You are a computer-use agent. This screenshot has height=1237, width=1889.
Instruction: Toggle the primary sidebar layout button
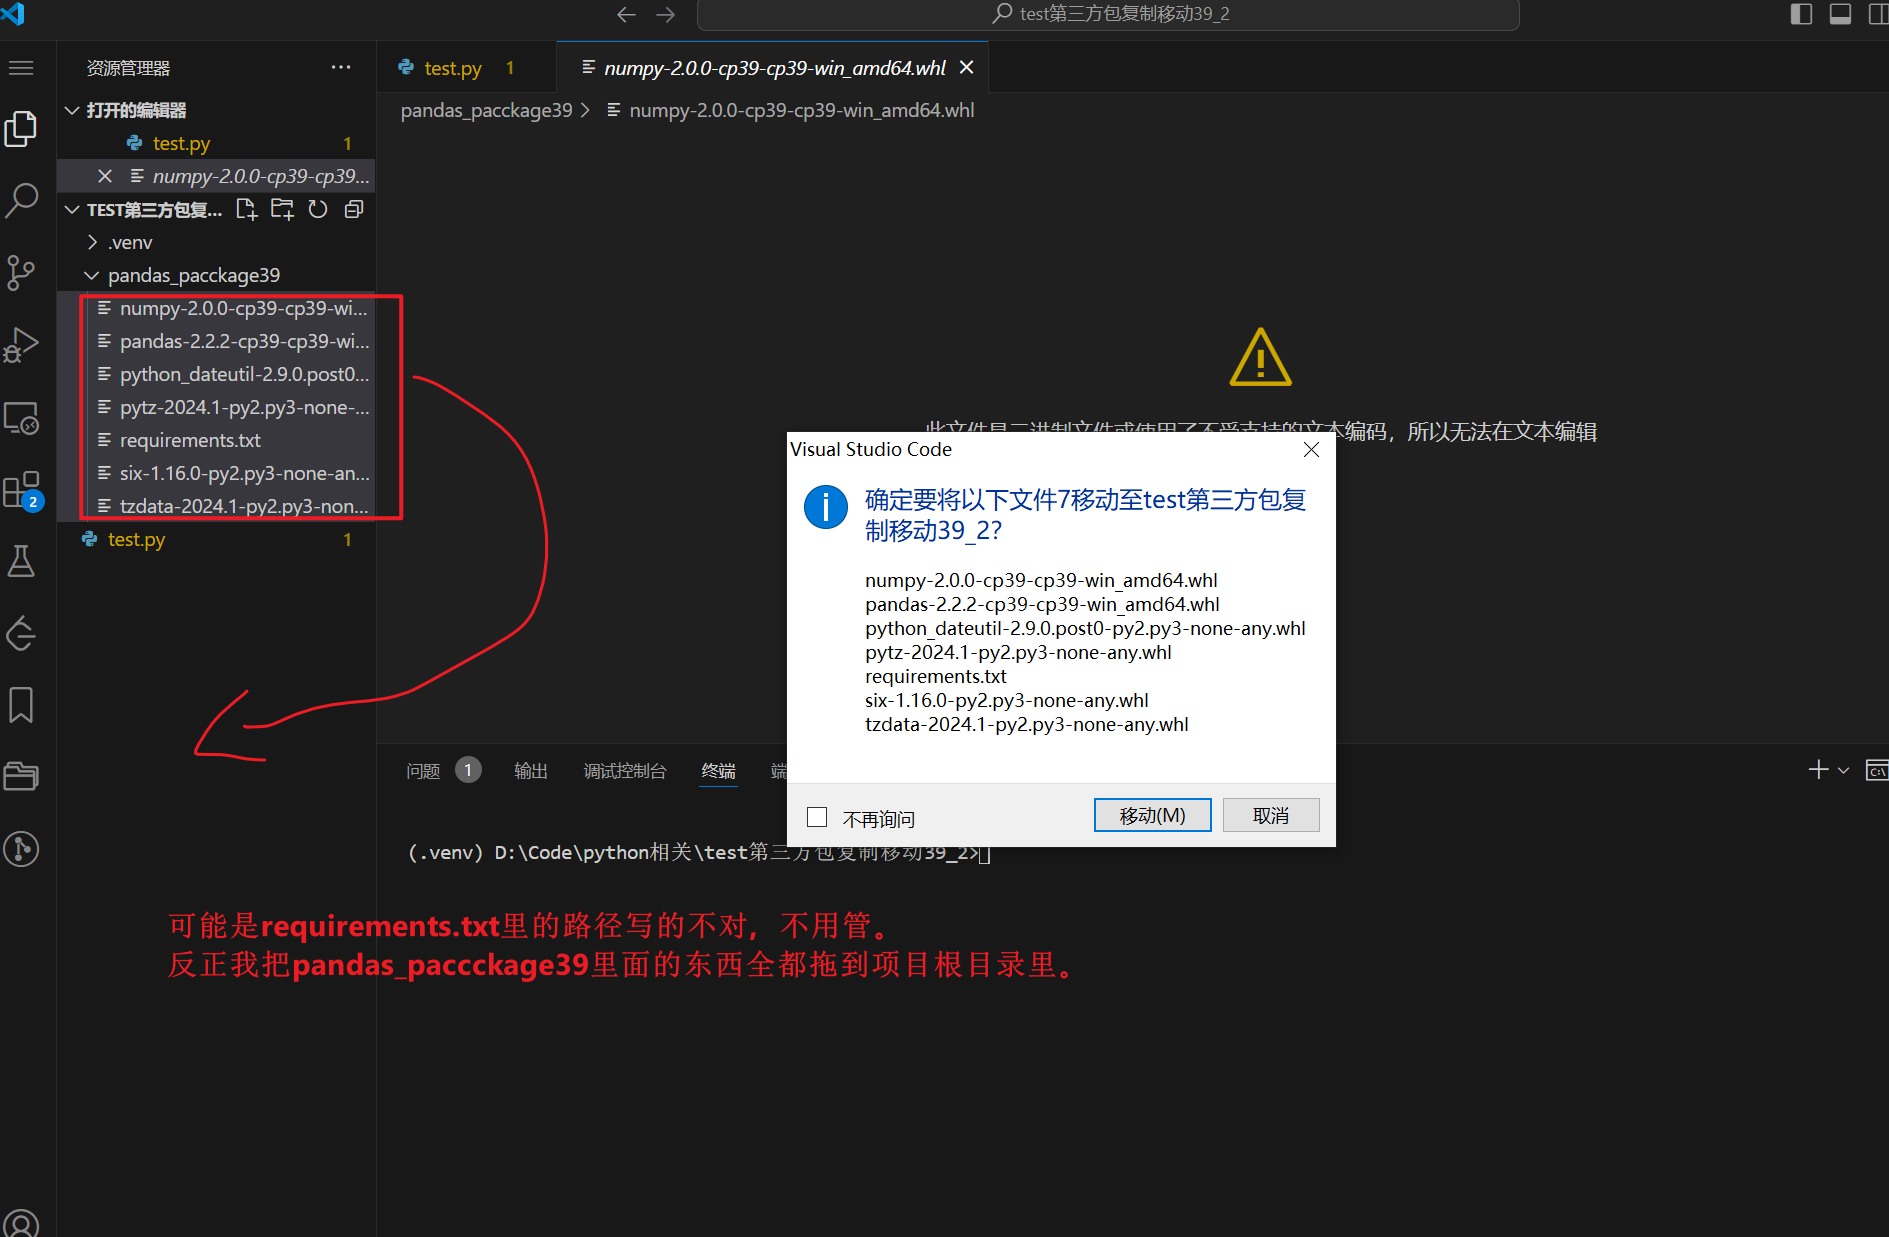pos(1801,14)
